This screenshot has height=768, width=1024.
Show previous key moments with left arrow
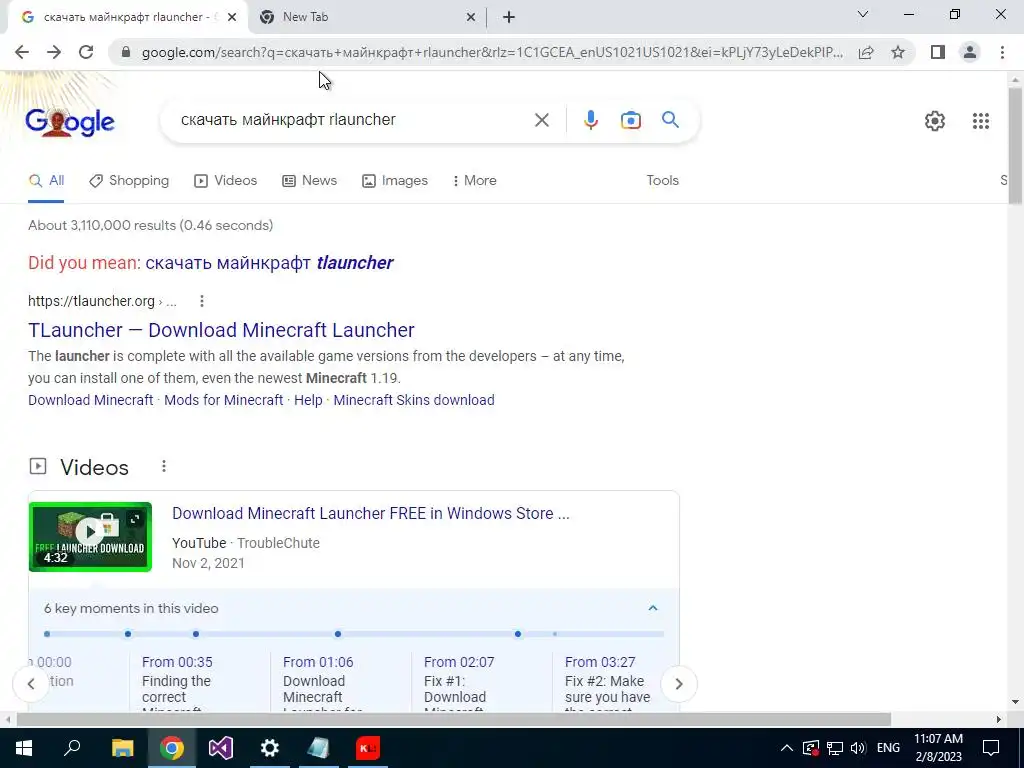point(31,684)
